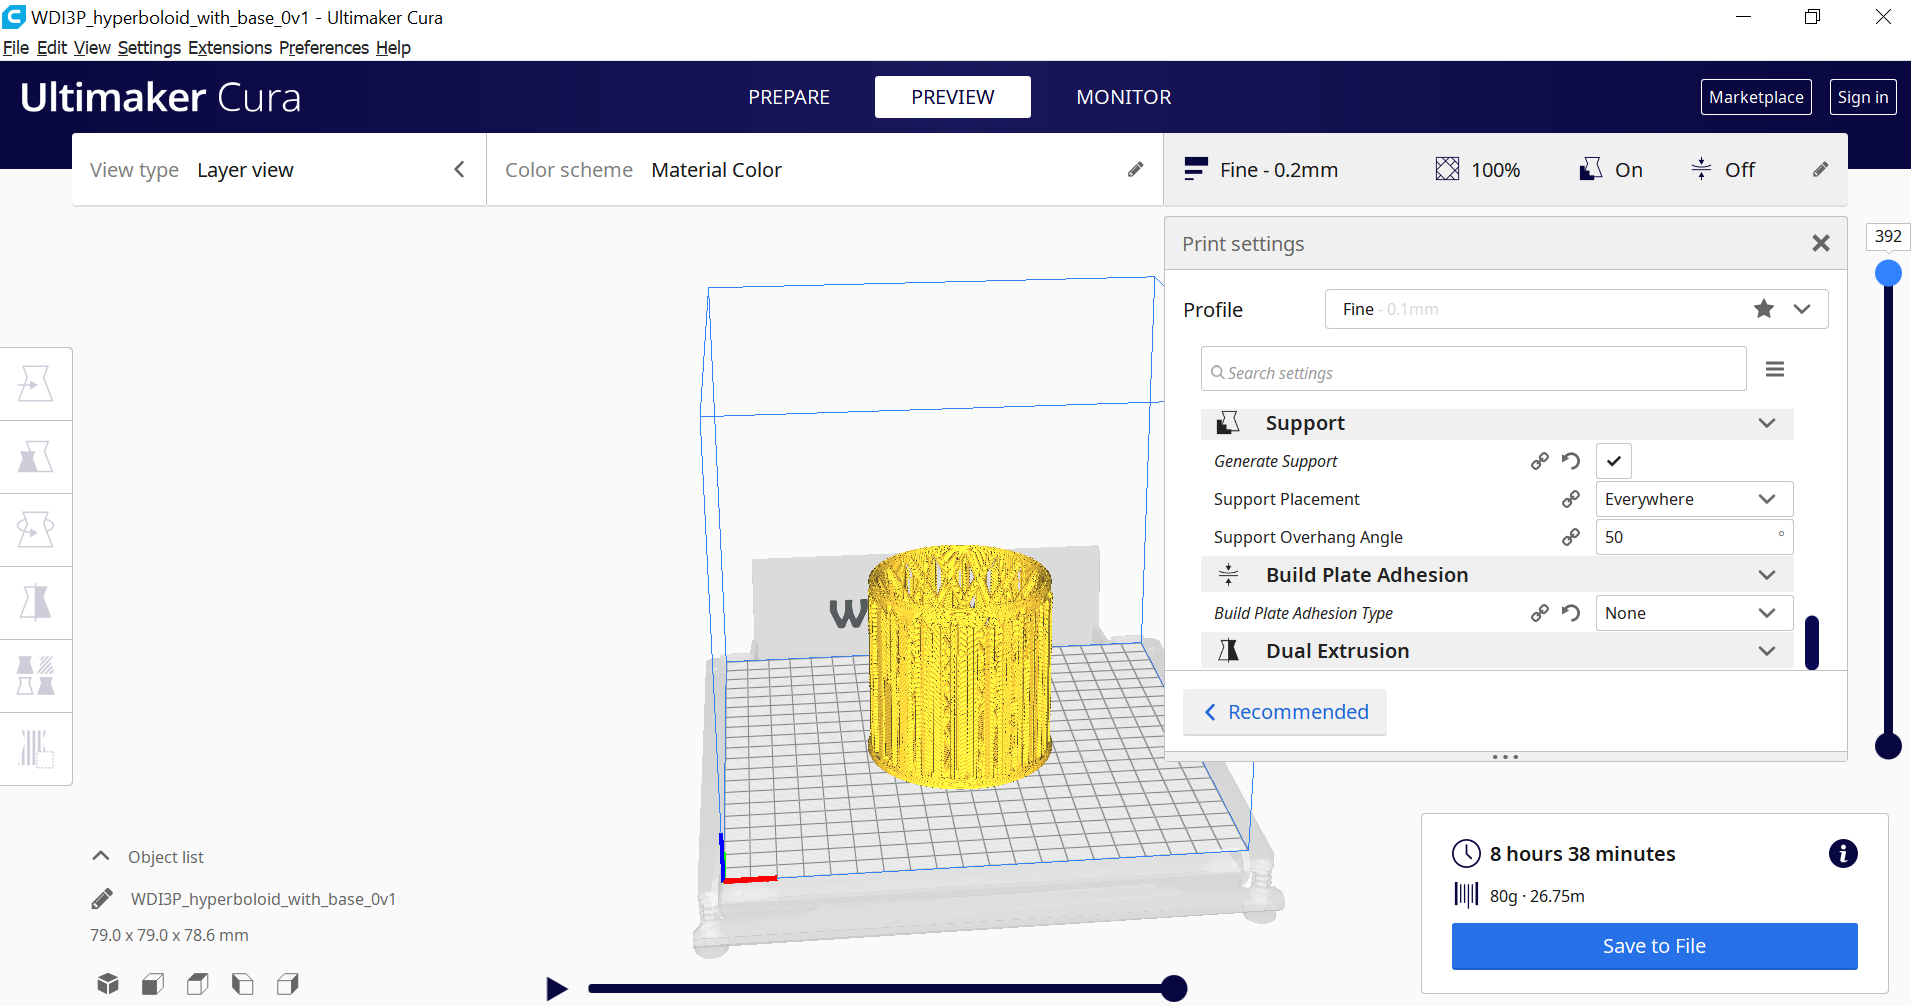Viewport: 1911px width, 1006px height.
Task: Click the Support Overhang Angle value field
Action: click(1694, 537)
